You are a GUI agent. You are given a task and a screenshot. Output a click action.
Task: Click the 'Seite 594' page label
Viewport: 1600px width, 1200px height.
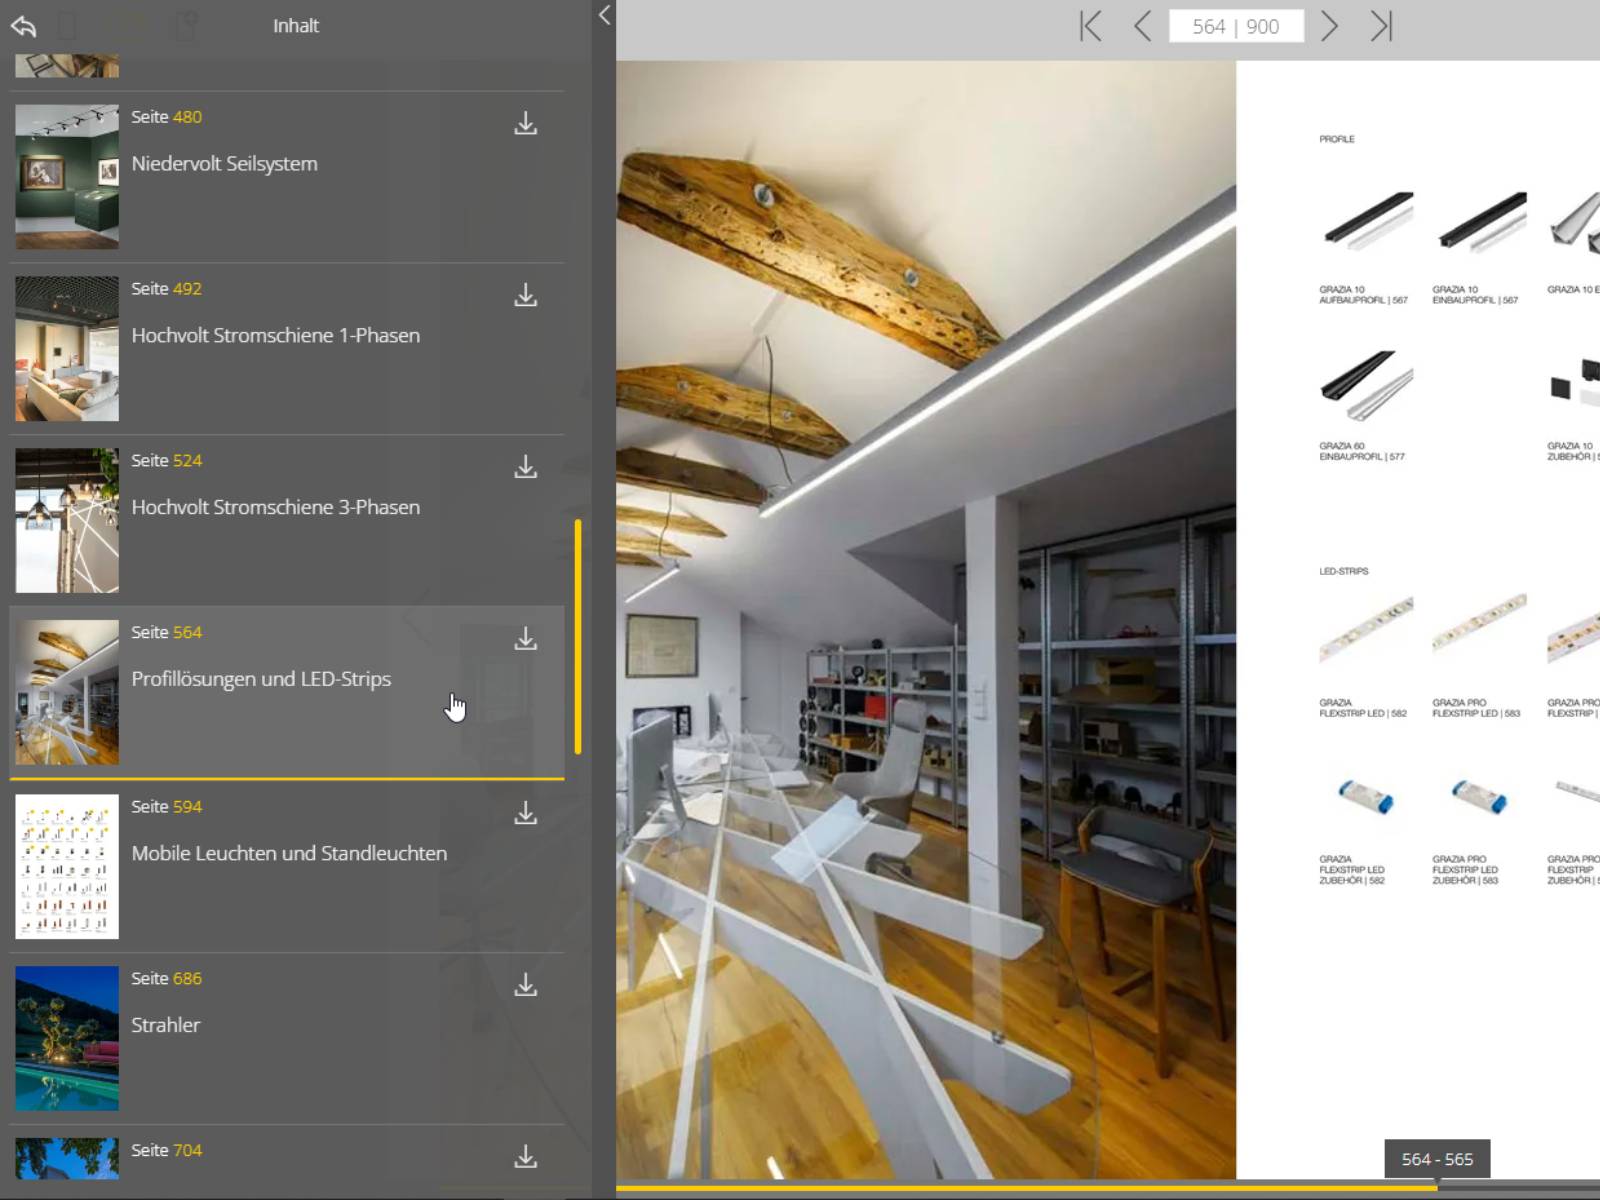166,807
